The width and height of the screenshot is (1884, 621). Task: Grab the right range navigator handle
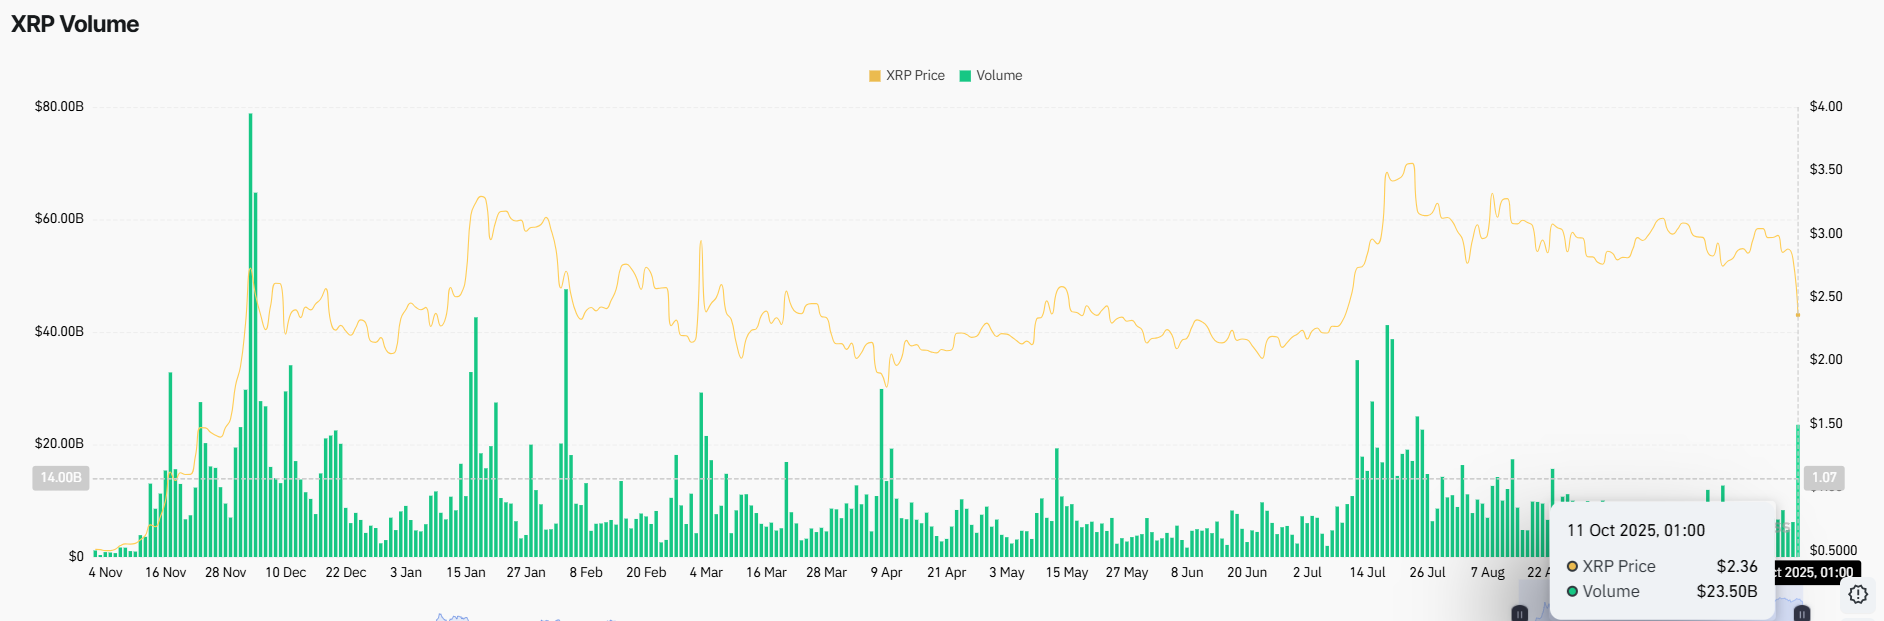pos(1802,613)
